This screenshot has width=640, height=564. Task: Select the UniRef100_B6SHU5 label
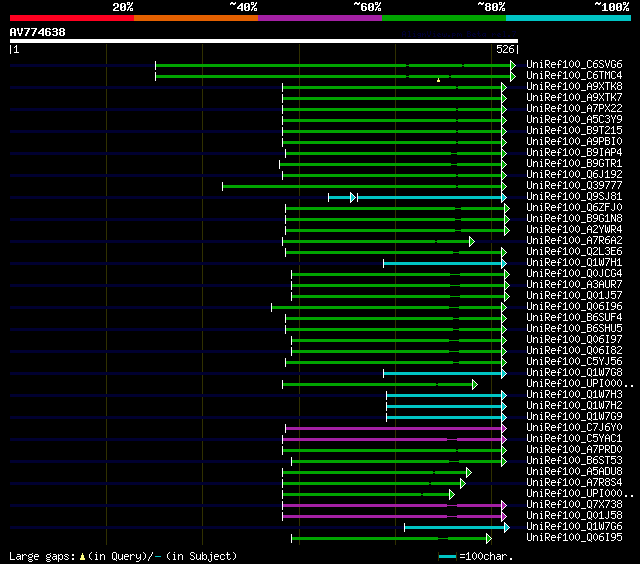pyautogui.click(x=574, y=329)
